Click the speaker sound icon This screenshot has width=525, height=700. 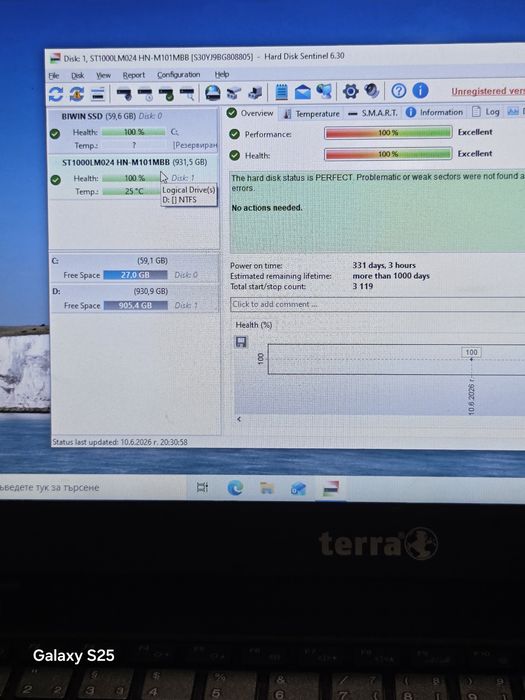[x=371, y=91]
